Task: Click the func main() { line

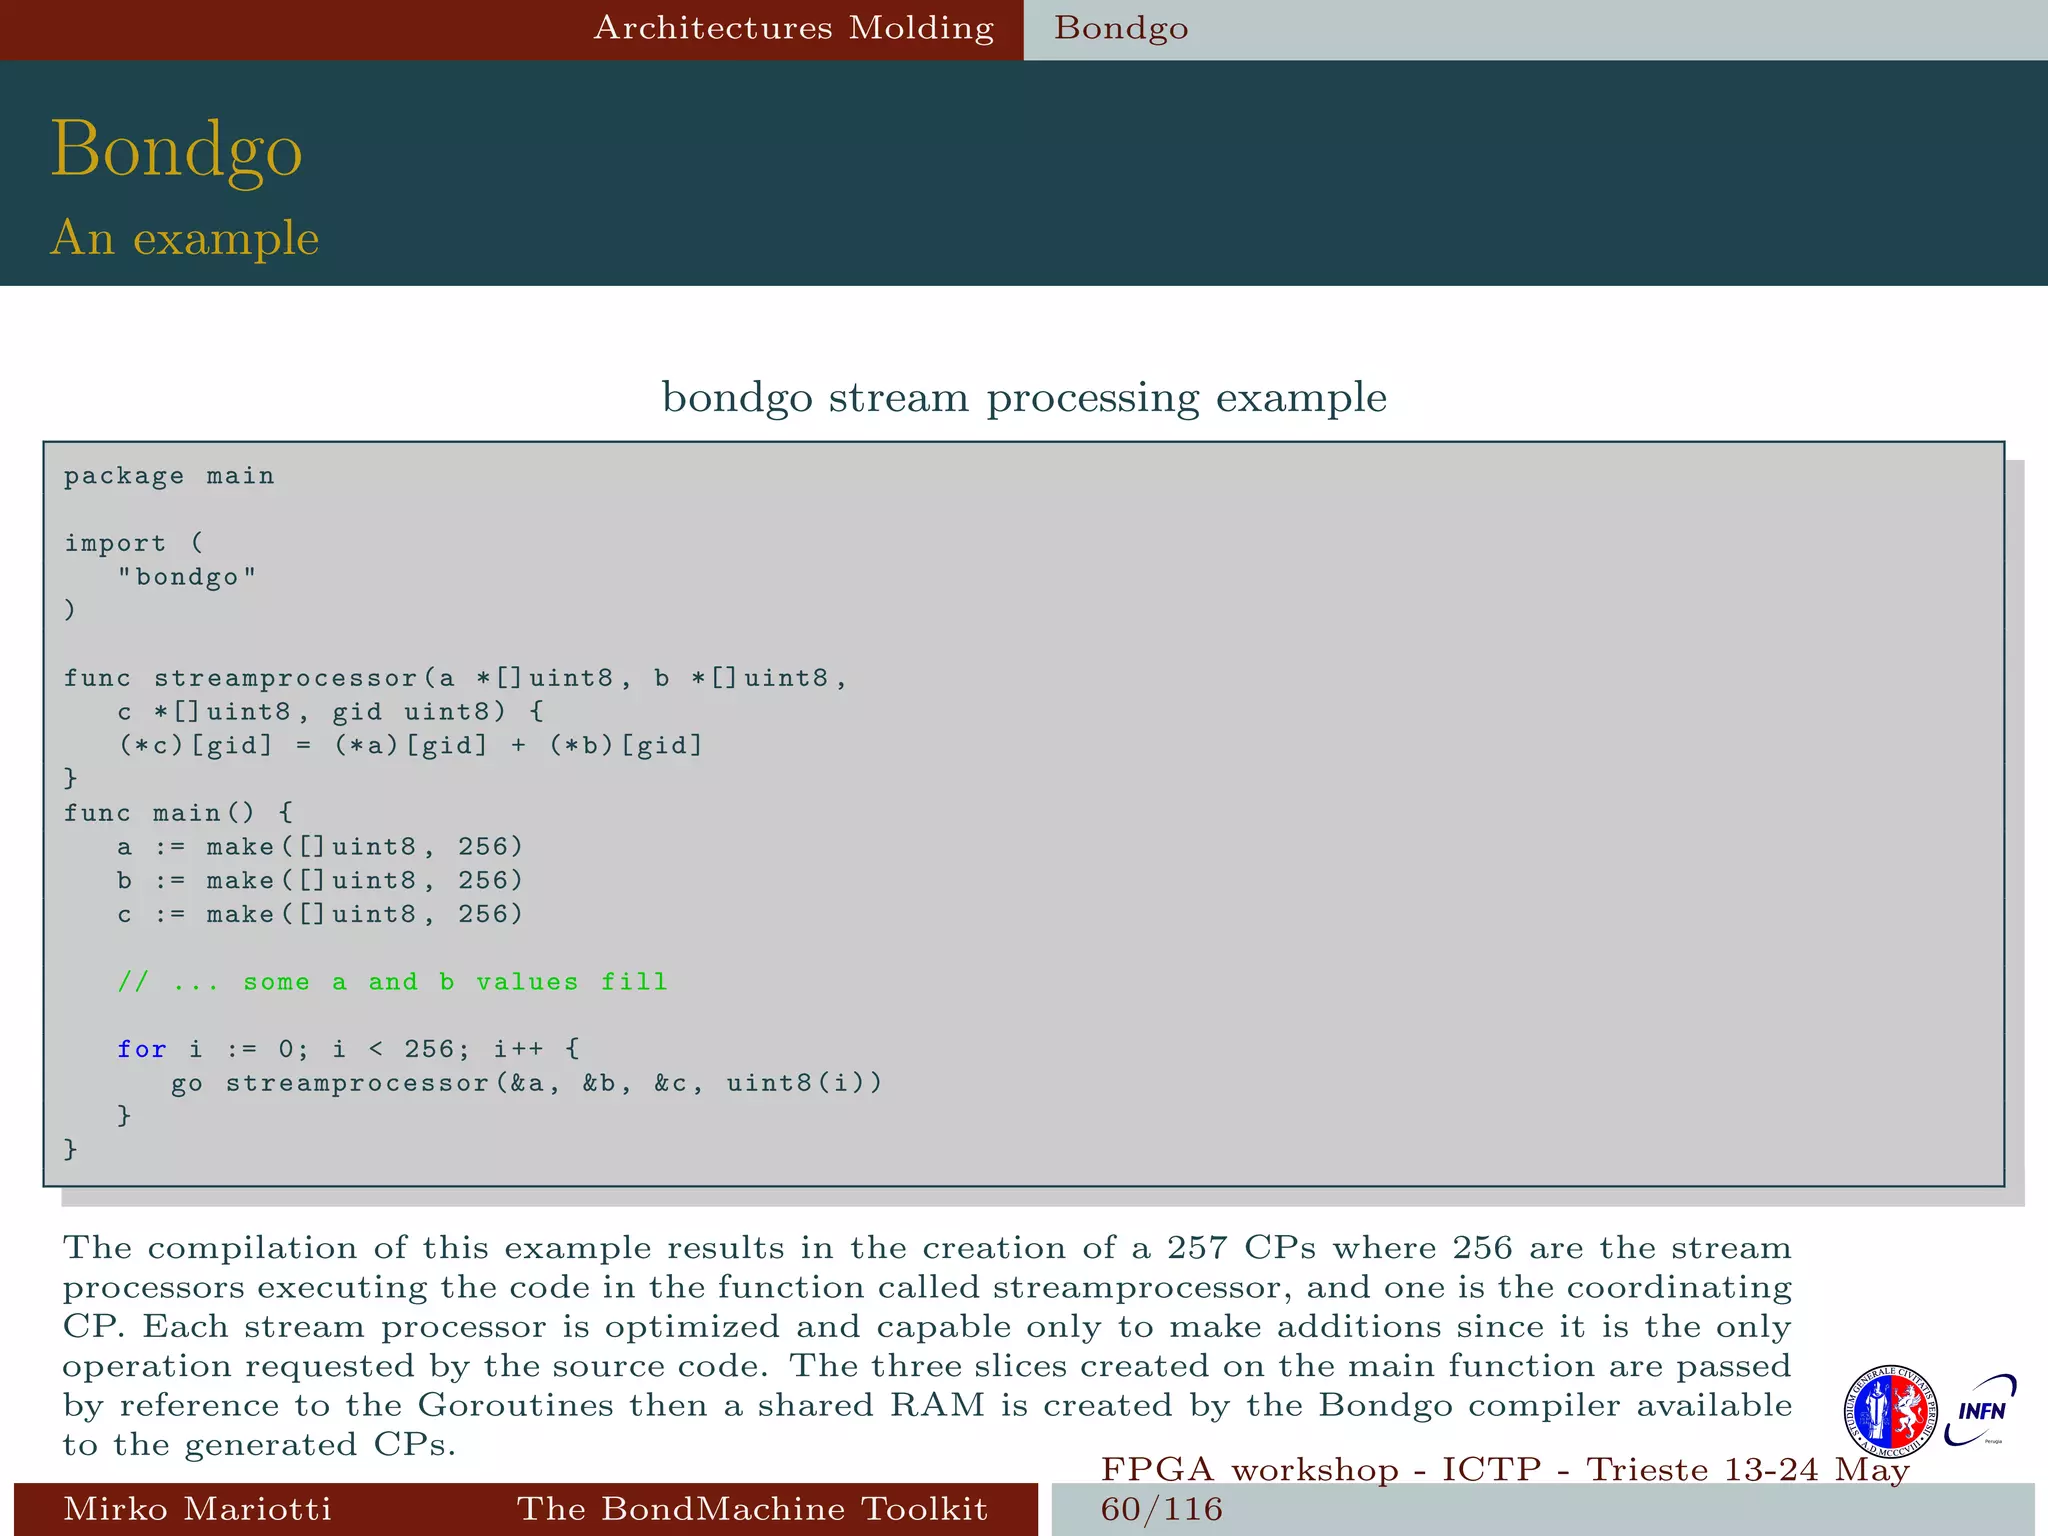Action: 179,812
